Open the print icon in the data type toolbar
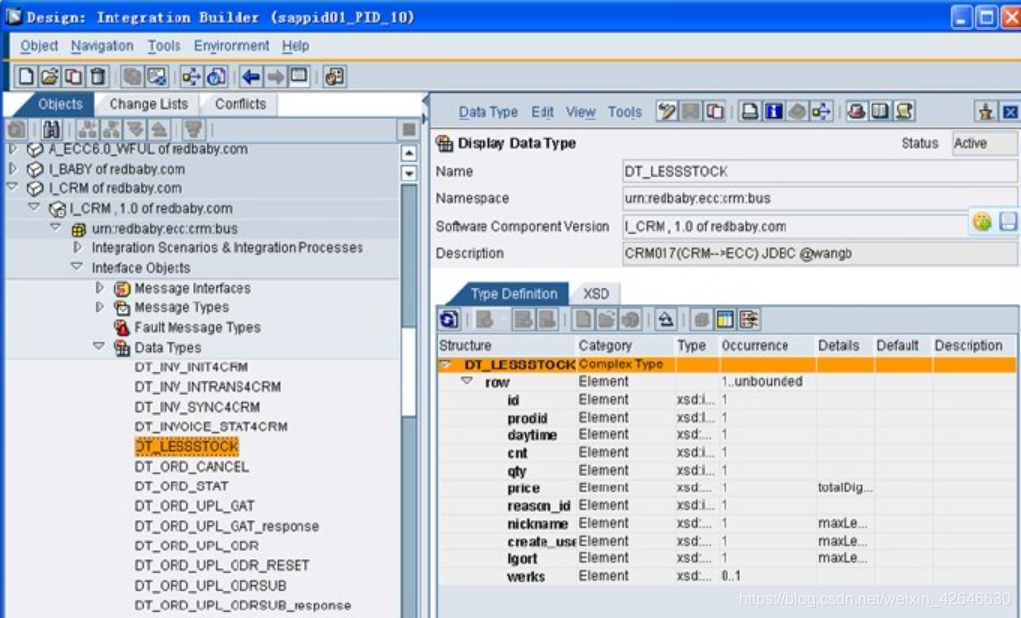This screenshot has width=1021, height=618. tap(748, 112)
